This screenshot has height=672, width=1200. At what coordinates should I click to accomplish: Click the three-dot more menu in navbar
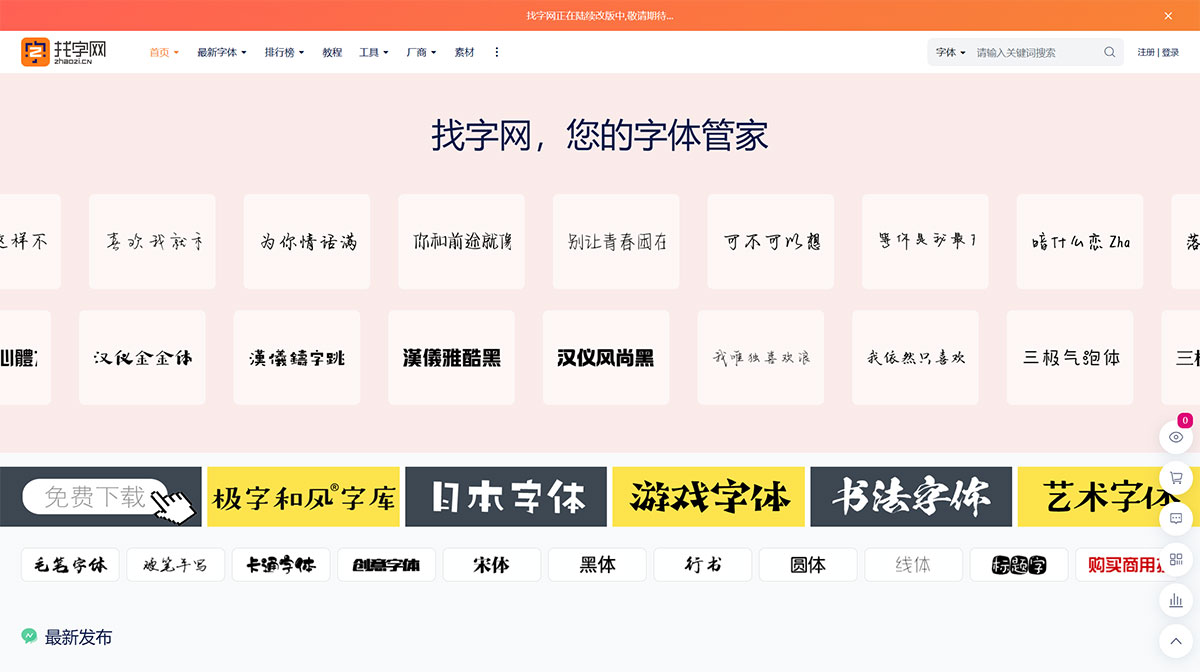[x=497, y=51]
